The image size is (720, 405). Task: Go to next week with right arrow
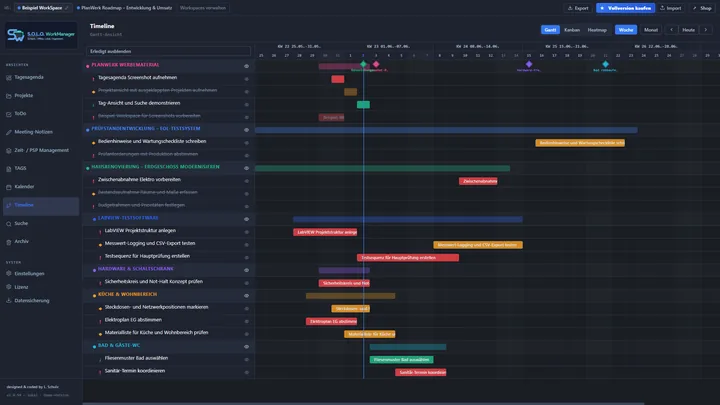(x=706, y=30)
